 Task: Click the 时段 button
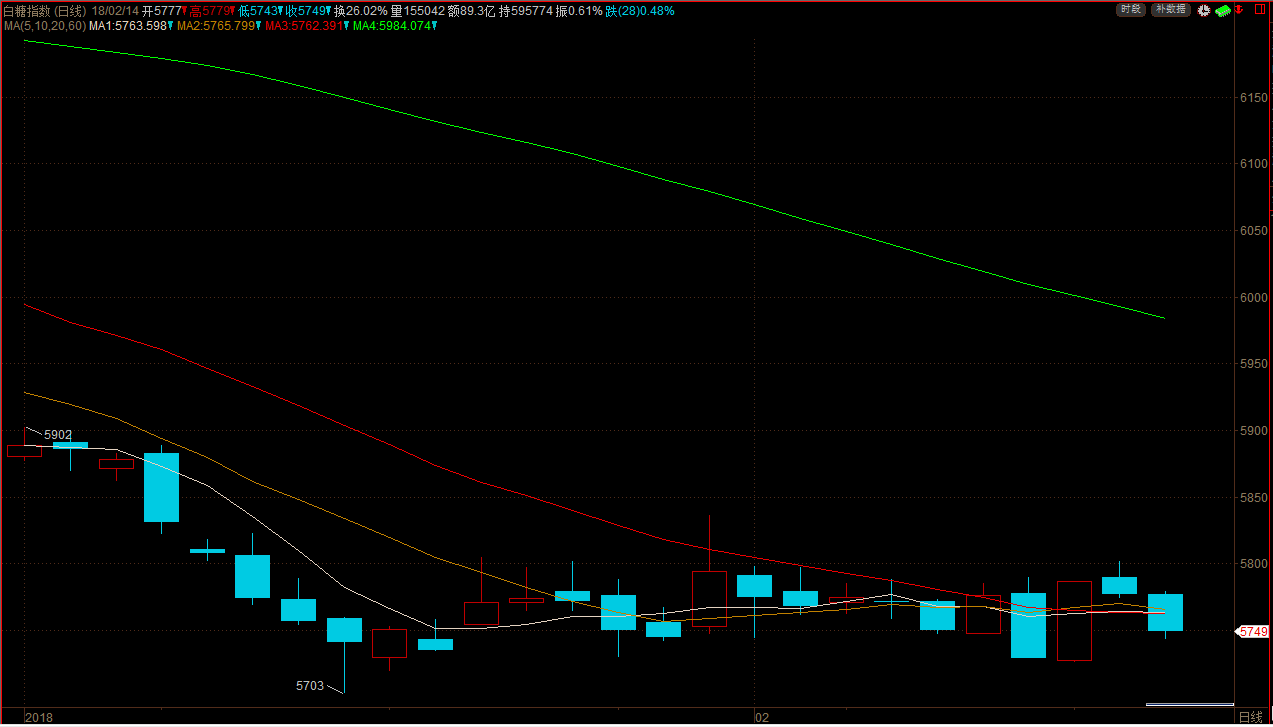pos(1131,10)
